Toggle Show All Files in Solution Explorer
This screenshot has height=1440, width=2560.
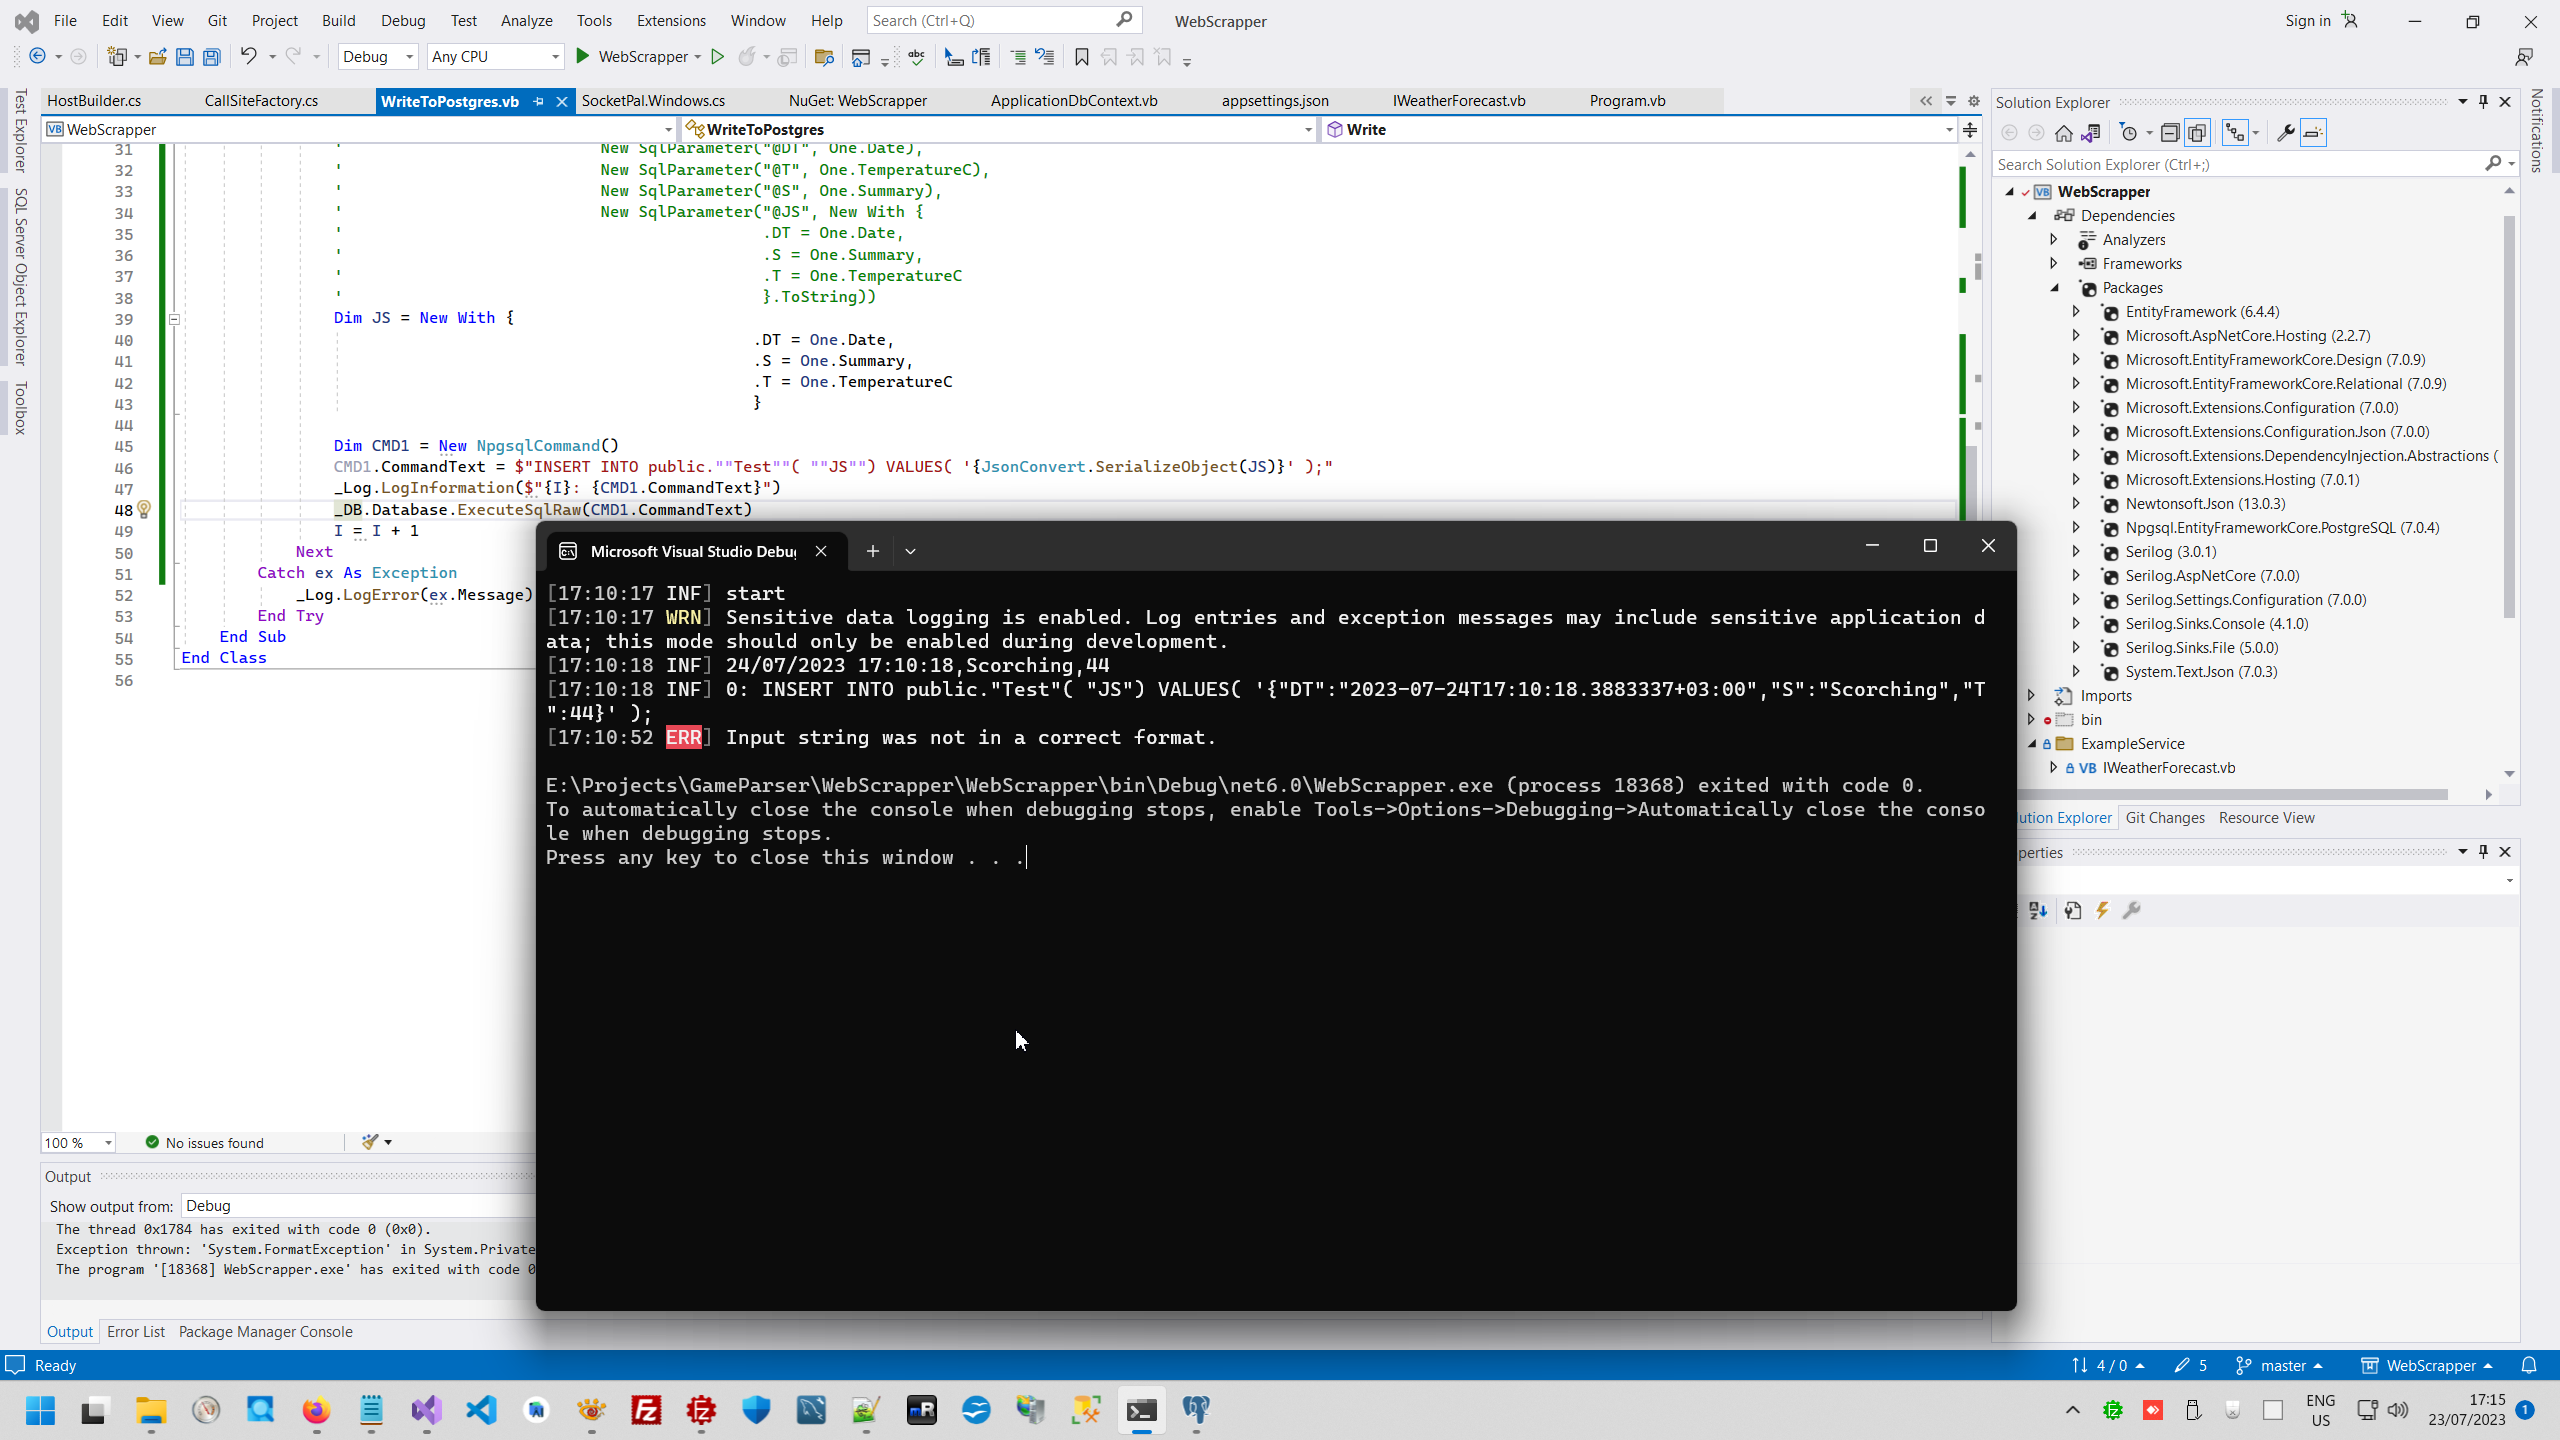click(x=2198, y=132)
